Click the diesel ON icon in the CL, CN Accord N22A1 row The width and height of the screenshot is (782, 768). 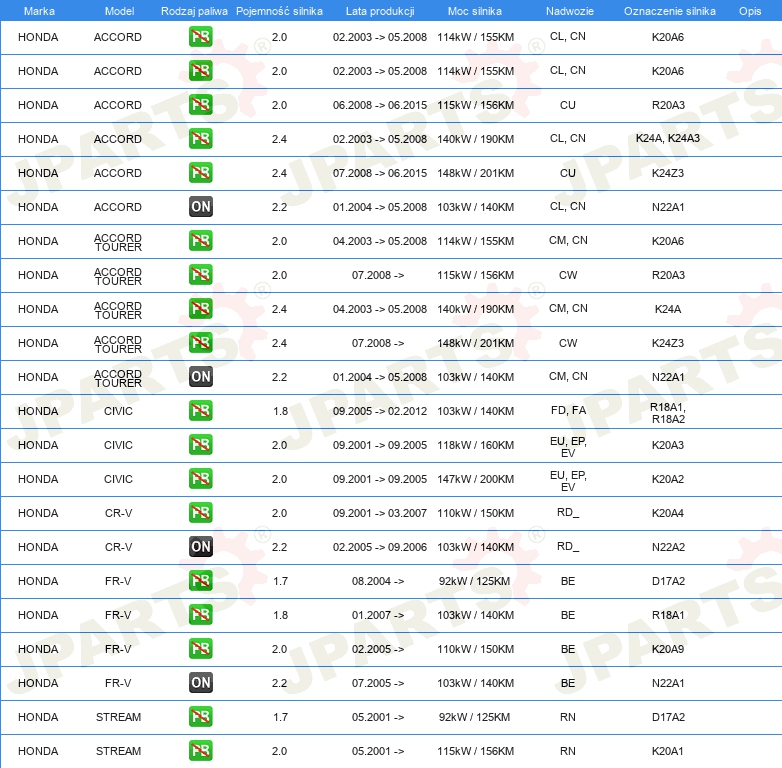(x=200, y=206)
